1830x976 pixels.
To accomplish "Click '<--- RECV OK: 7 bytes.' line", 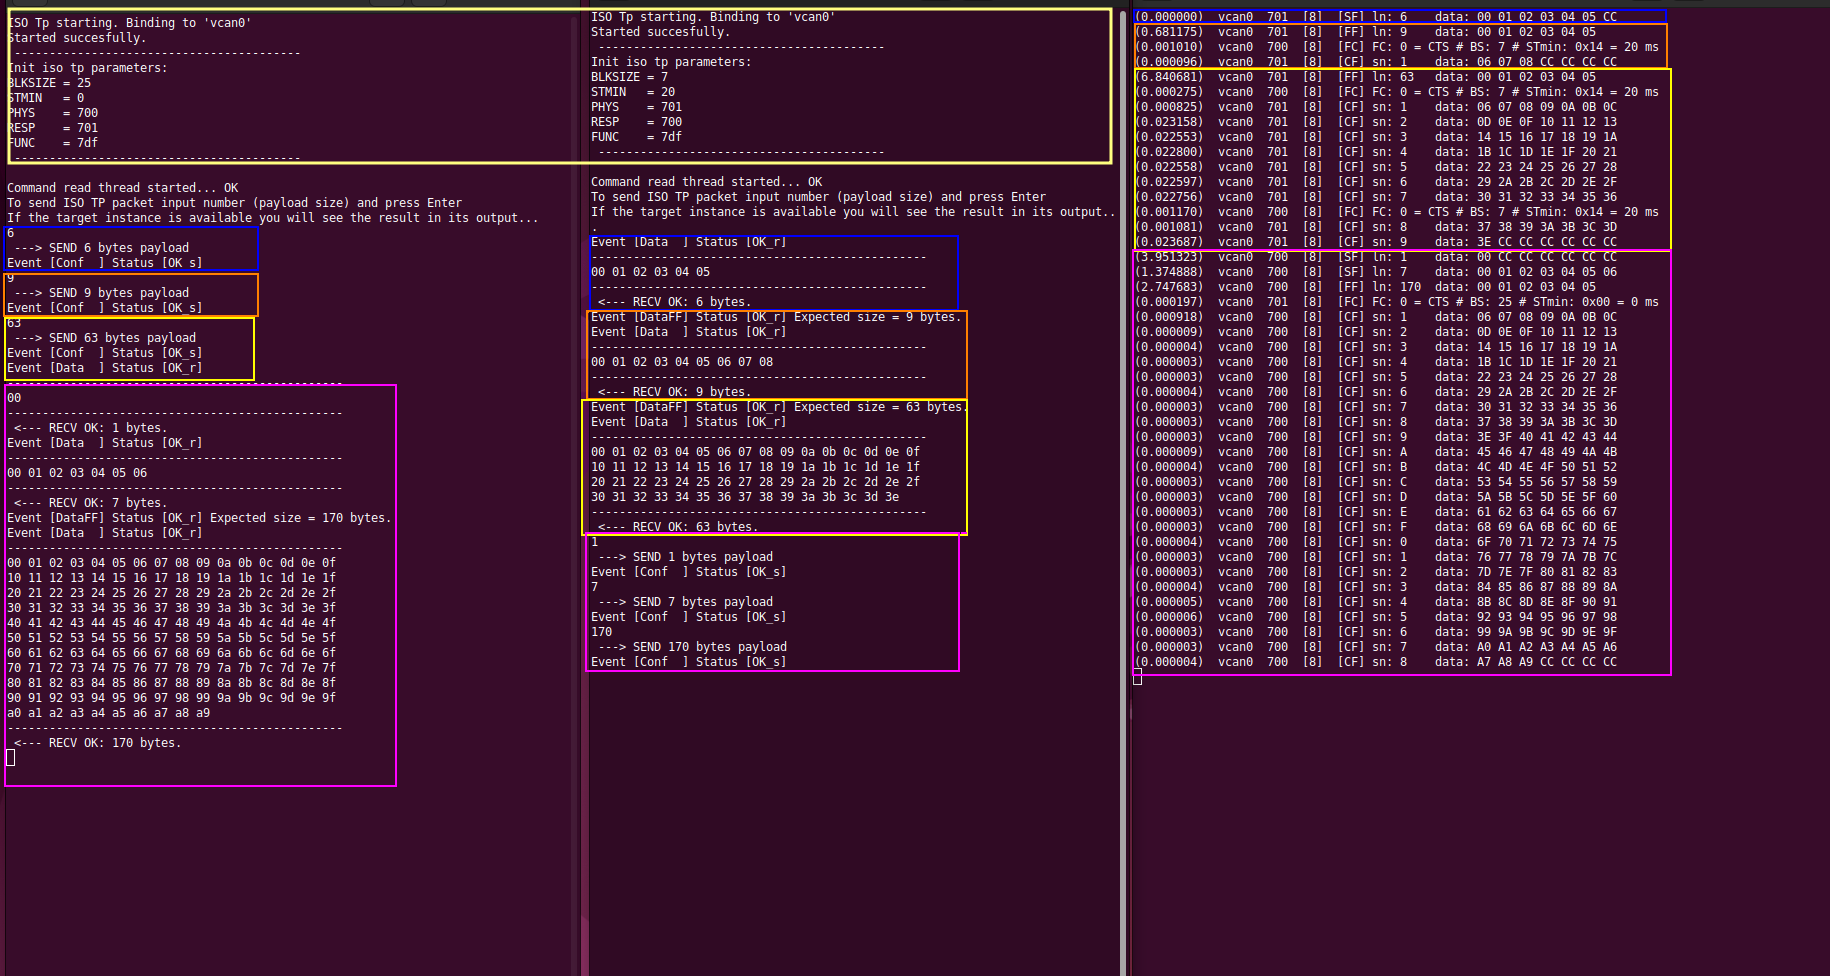I will (90, 503).
